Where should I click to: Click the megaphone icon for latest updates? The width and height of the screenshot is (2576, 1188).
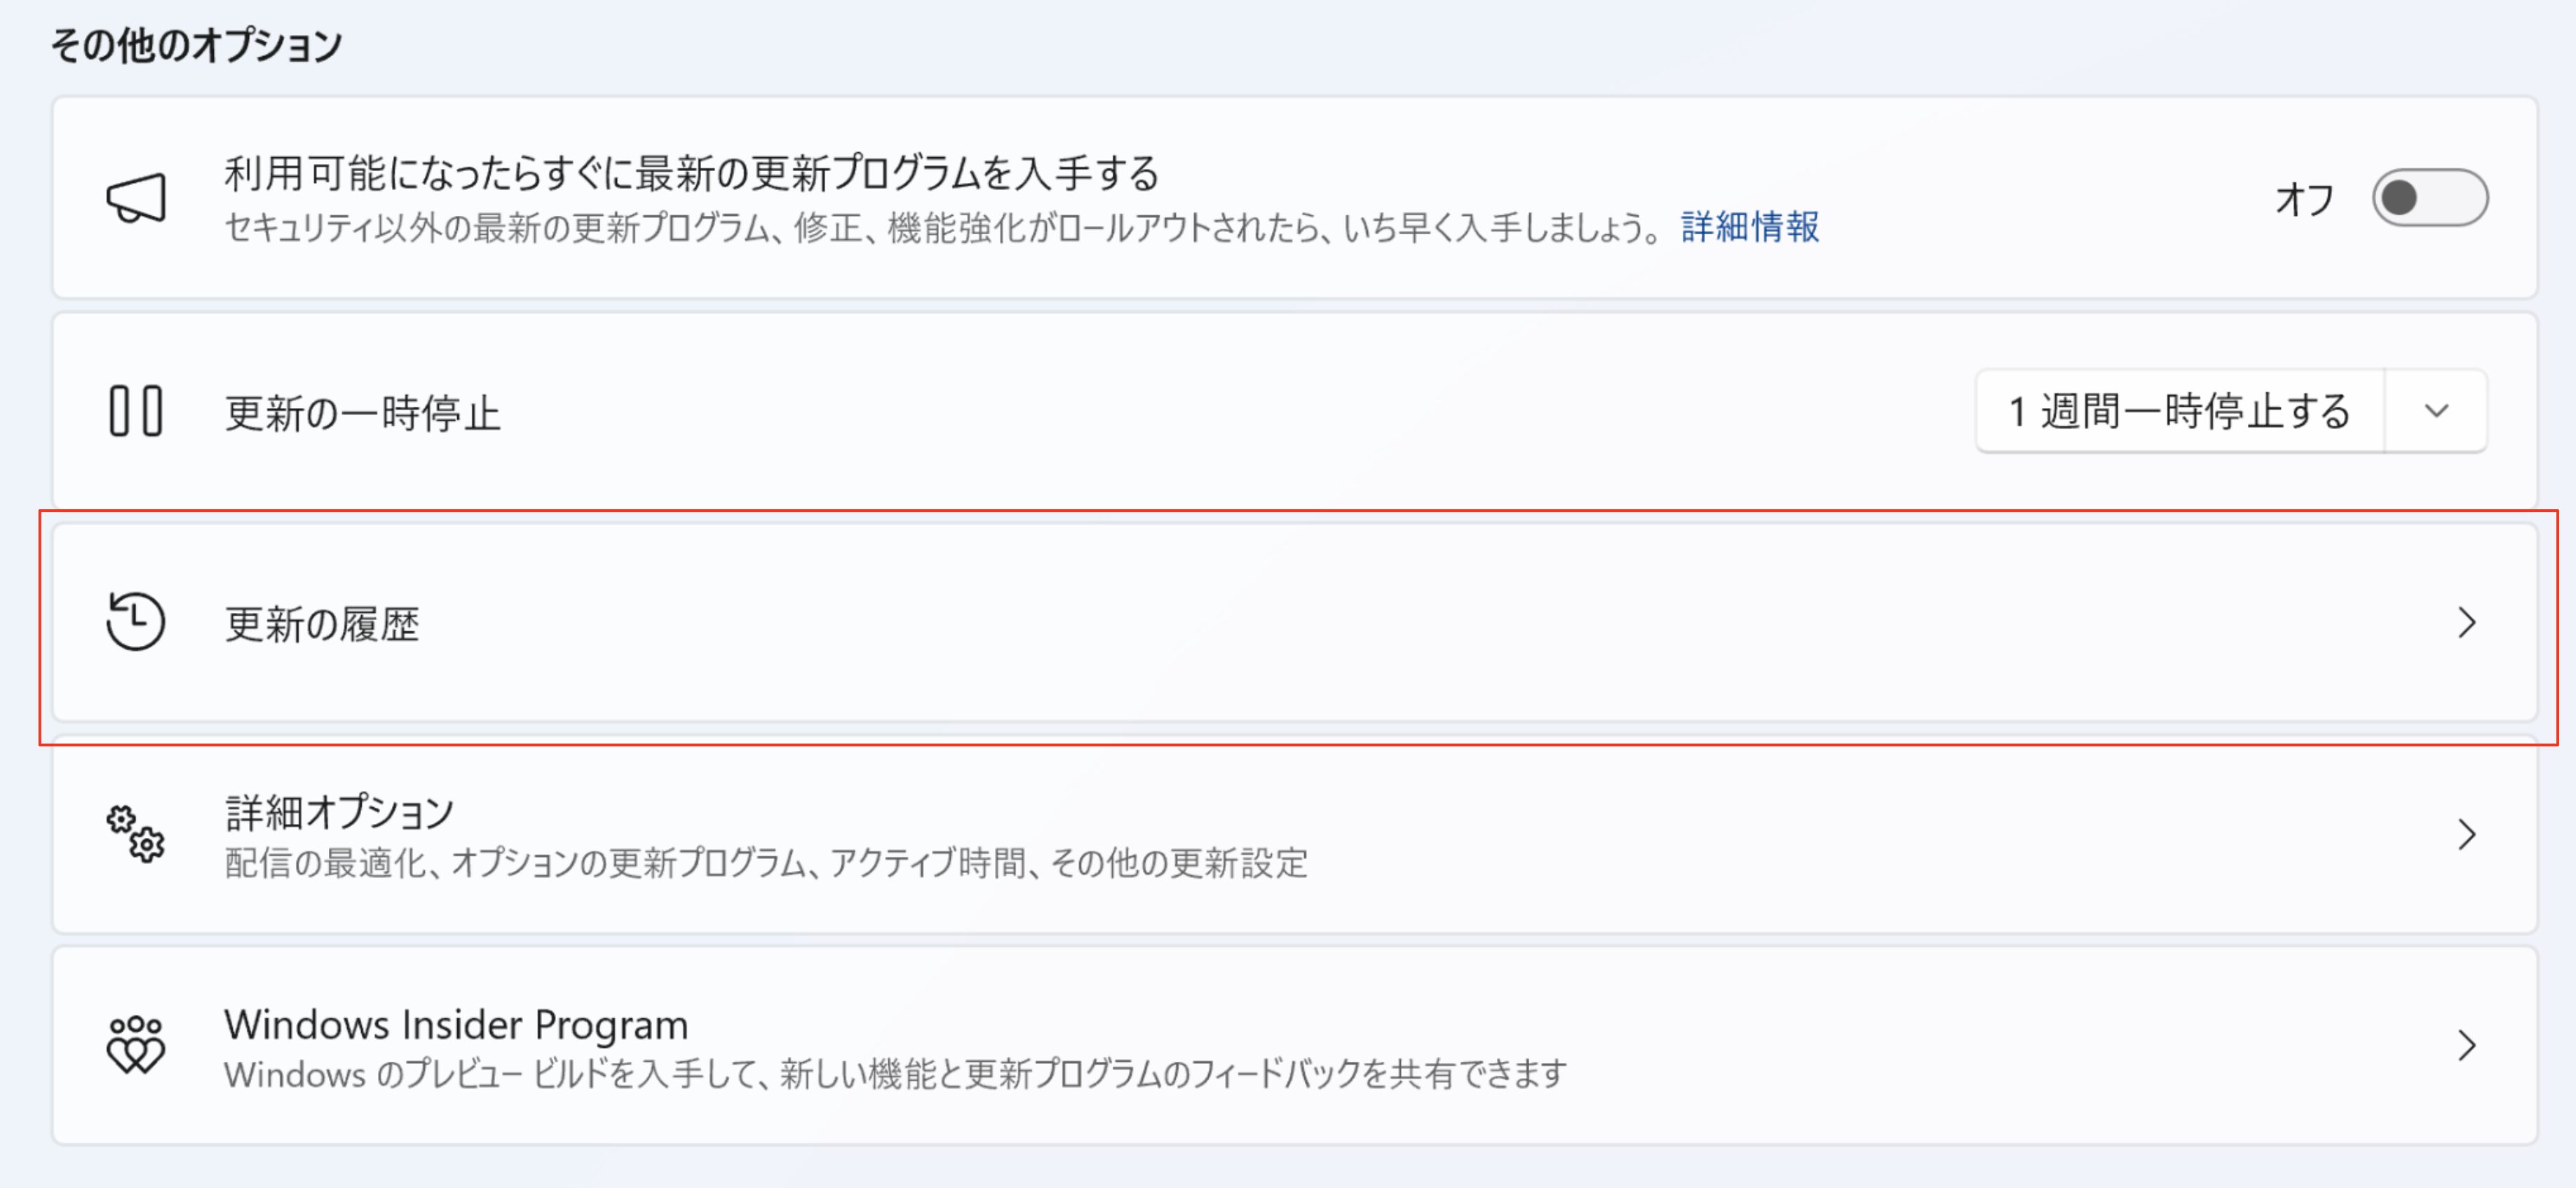tap(136, 198)
